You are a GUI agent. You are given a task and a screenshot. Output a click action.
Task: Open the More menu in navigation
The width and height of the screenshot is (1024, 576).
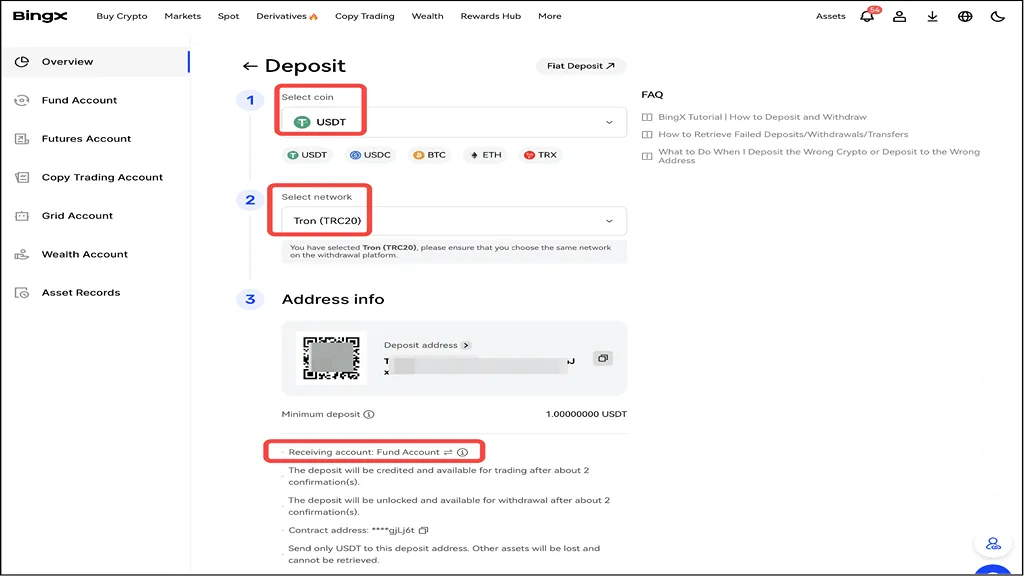tap(549, 16)
